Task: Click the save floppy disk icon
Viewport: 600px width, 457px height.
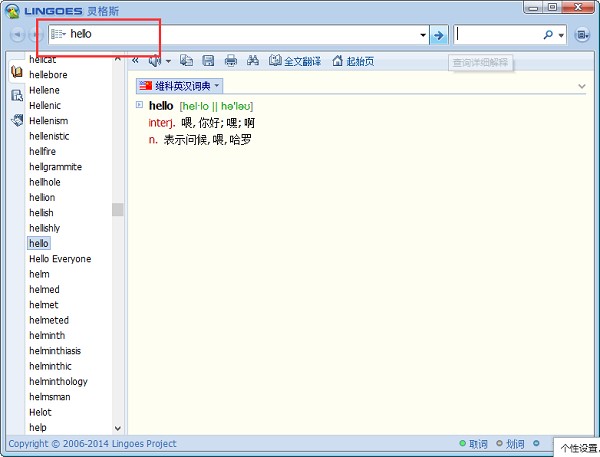Action: [x=208, y=60]
